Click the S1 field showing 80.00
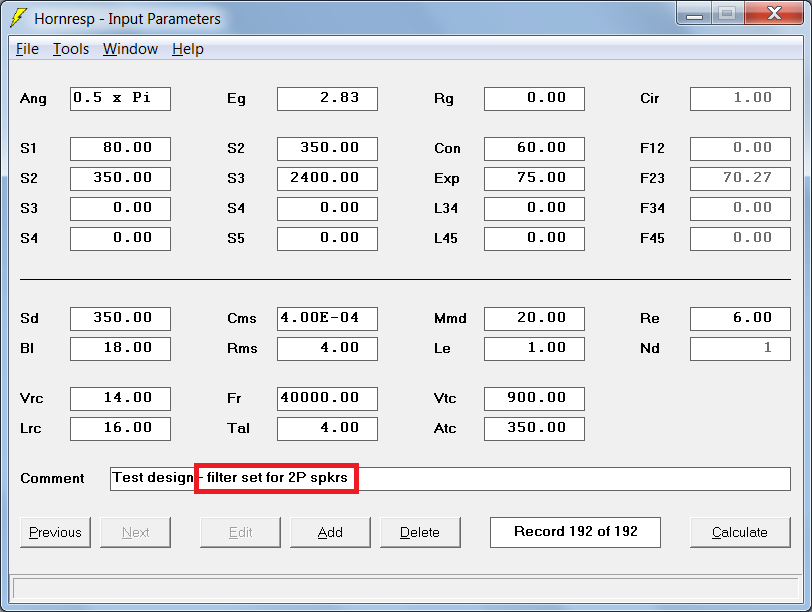The image size is (812, 612). (x=121, y=149)
